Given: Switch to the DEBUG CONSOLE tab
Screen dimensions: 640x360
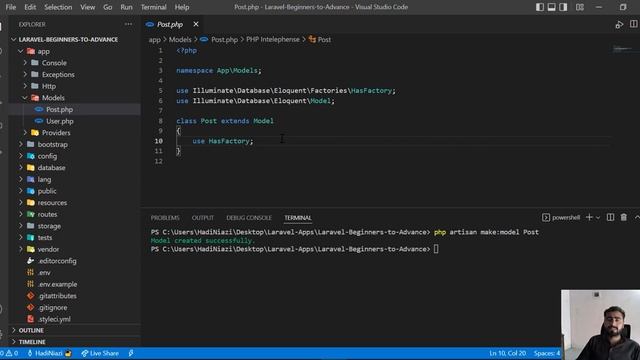Looking at the screenshot, I should [x=249, y=218].
